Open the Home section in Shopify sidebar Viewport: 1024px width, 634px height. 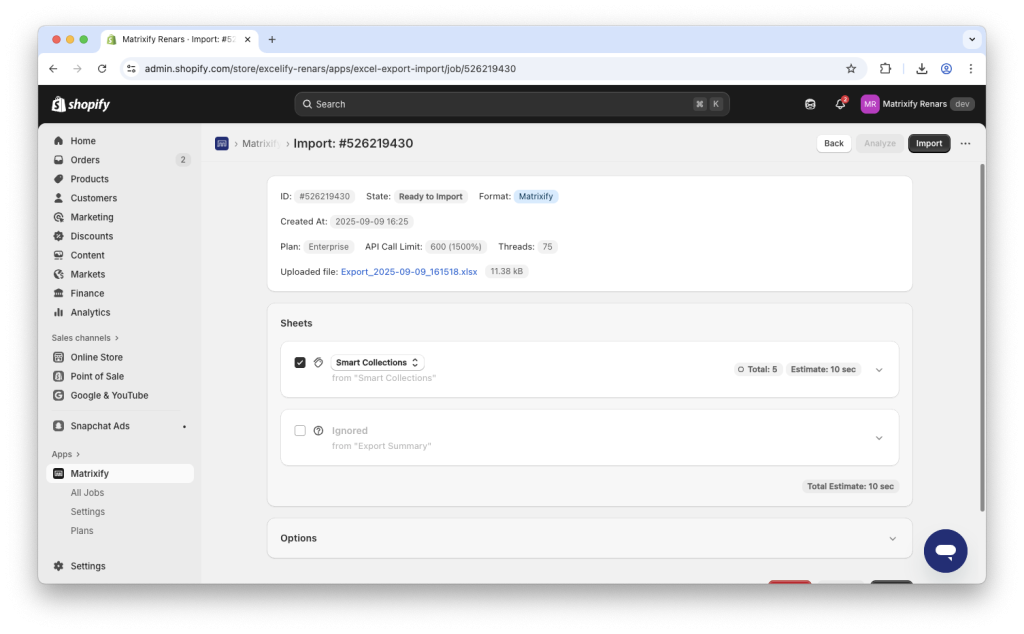tap(60, 140)
